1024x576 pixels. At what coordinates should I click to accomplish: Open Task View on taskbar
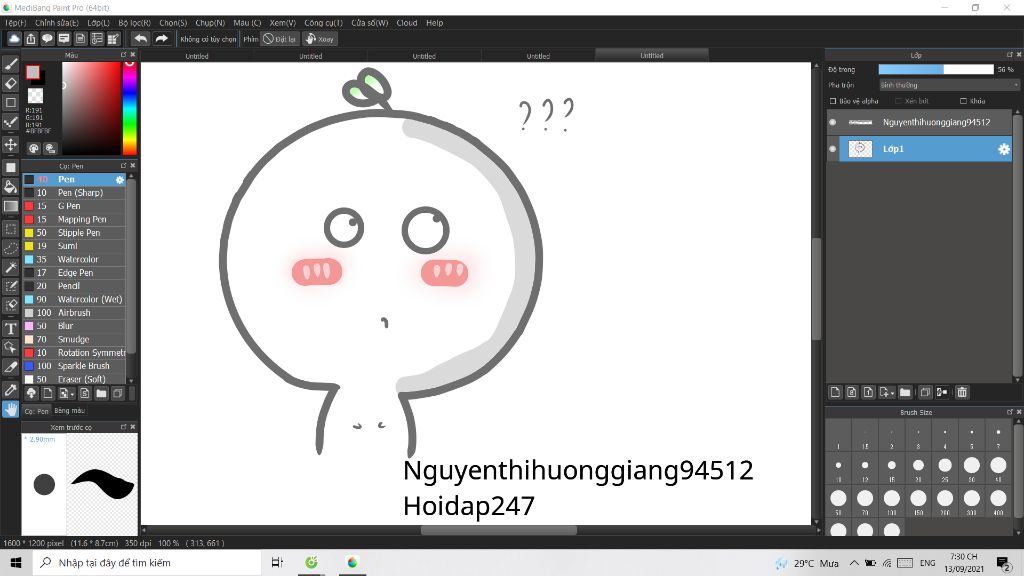tap(278, 562)
